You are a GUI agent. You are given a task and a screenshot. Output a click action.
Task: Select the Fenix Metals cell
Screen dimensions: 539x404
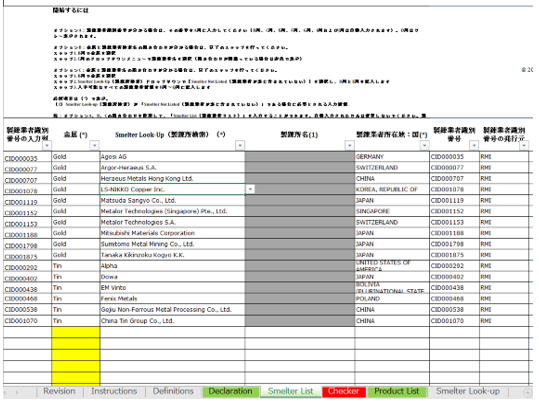point(172,299)
